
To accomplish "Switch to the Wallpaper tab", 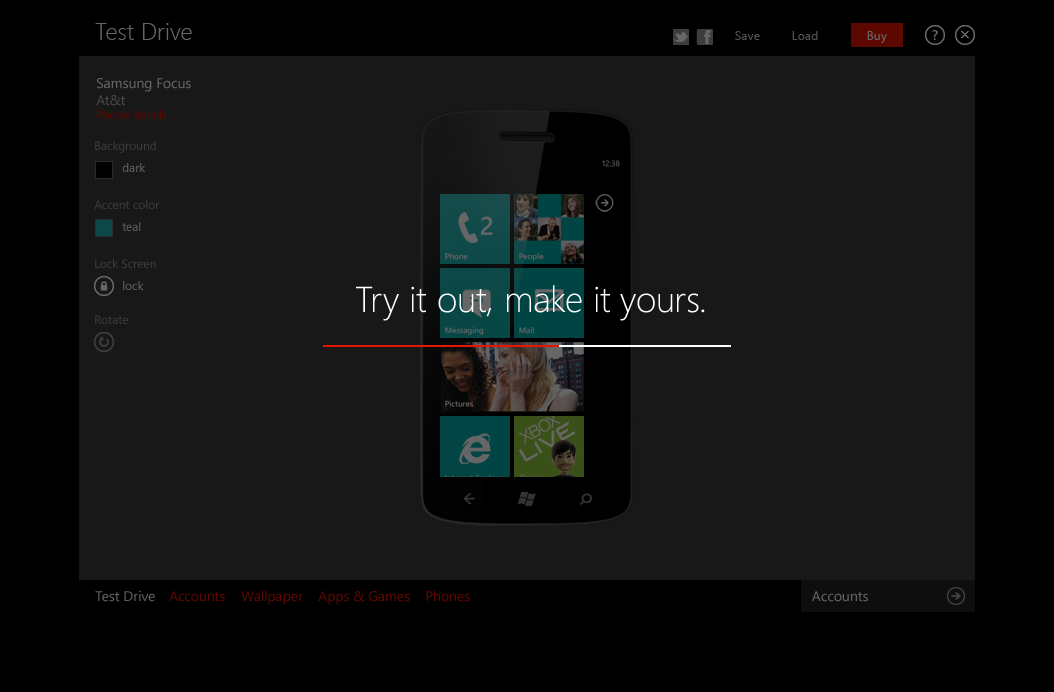I will pos(272,597).
